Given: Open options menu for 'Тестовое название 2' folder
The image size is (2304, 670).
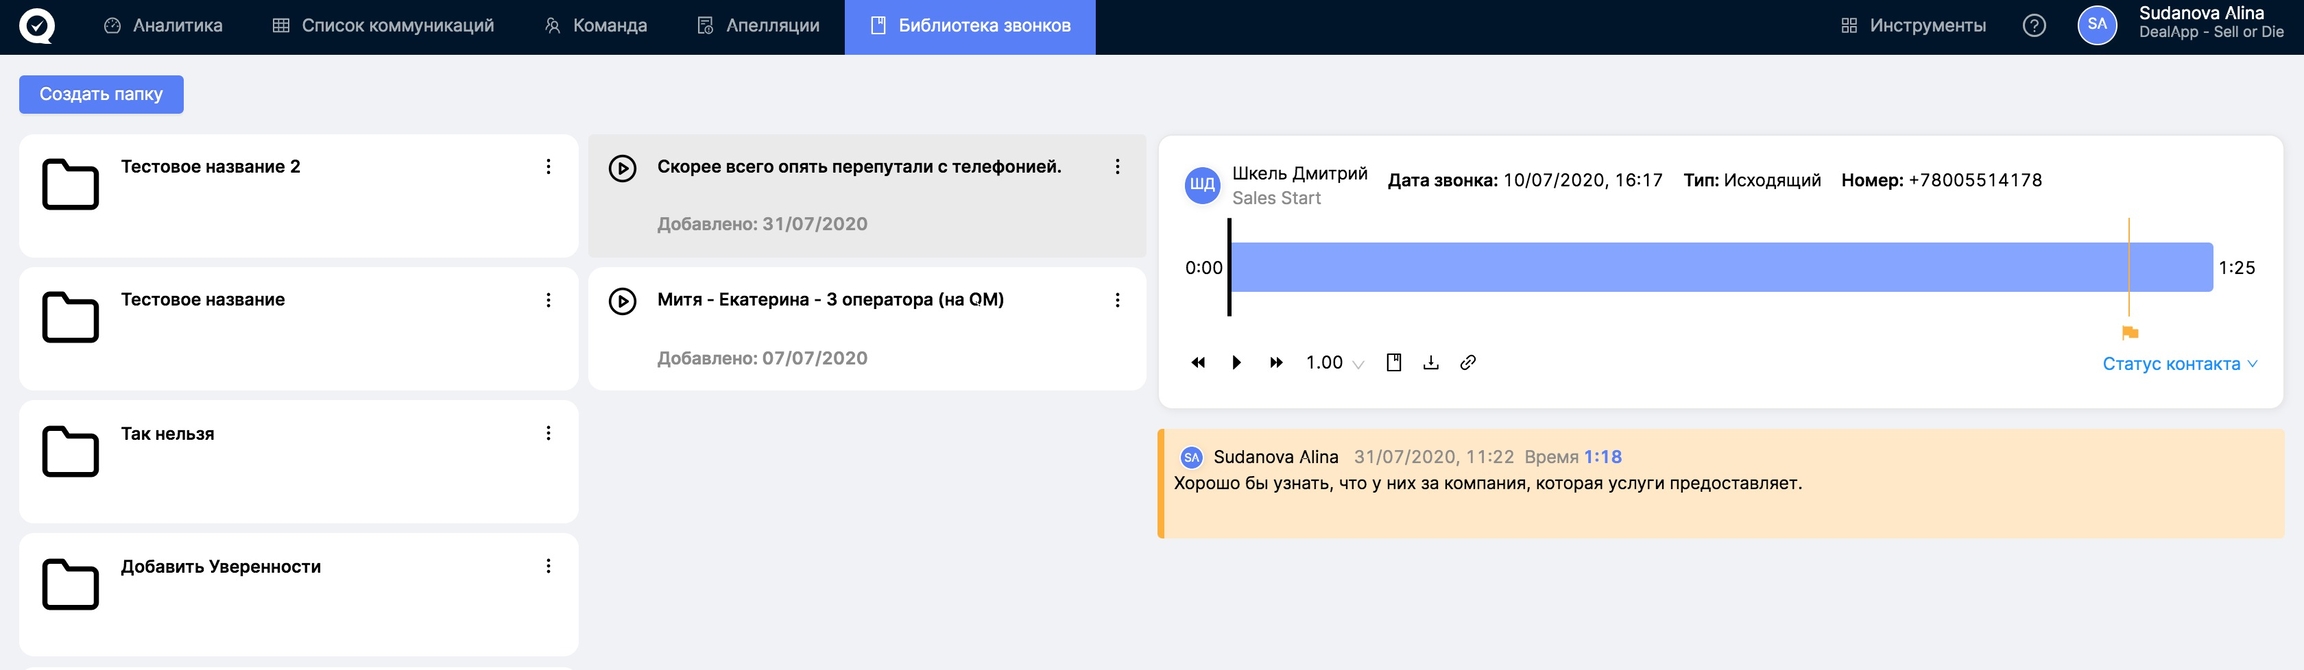Looking at the screenshot, I should [x=548, y=167].
